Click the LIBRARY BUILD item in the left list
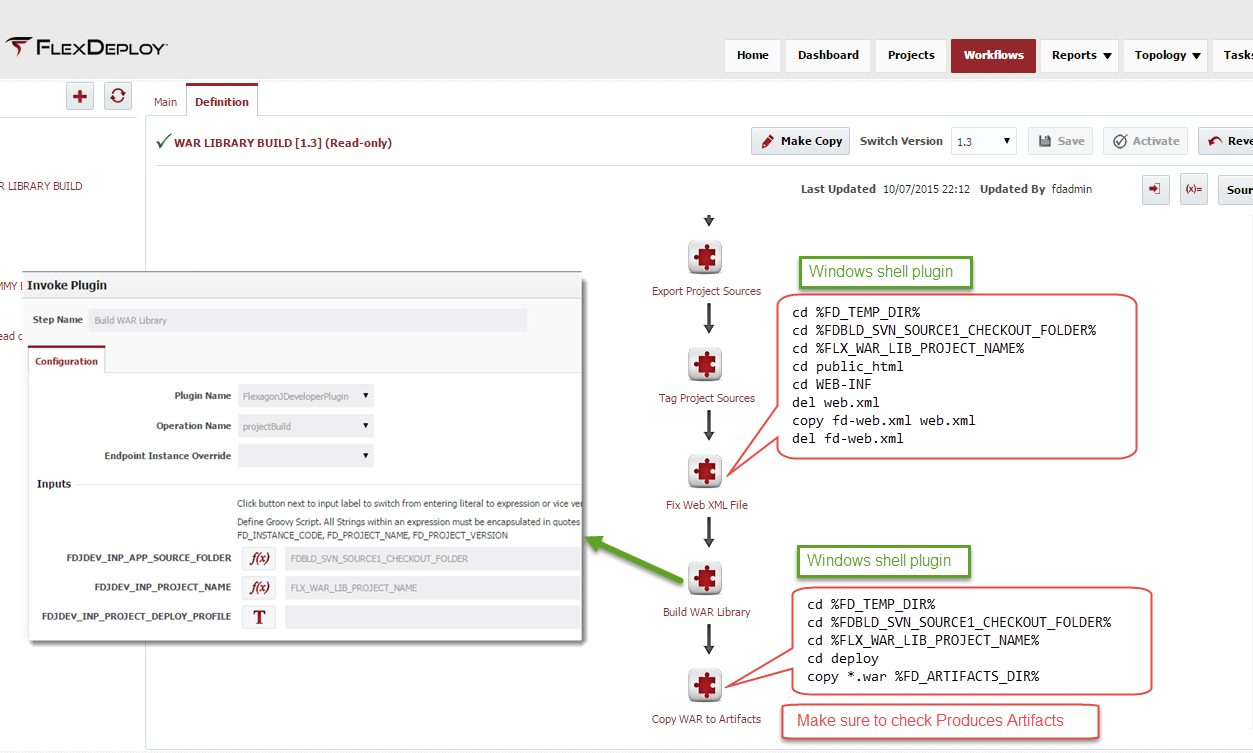Screen dimensions: 1253x753 (42, 186)
